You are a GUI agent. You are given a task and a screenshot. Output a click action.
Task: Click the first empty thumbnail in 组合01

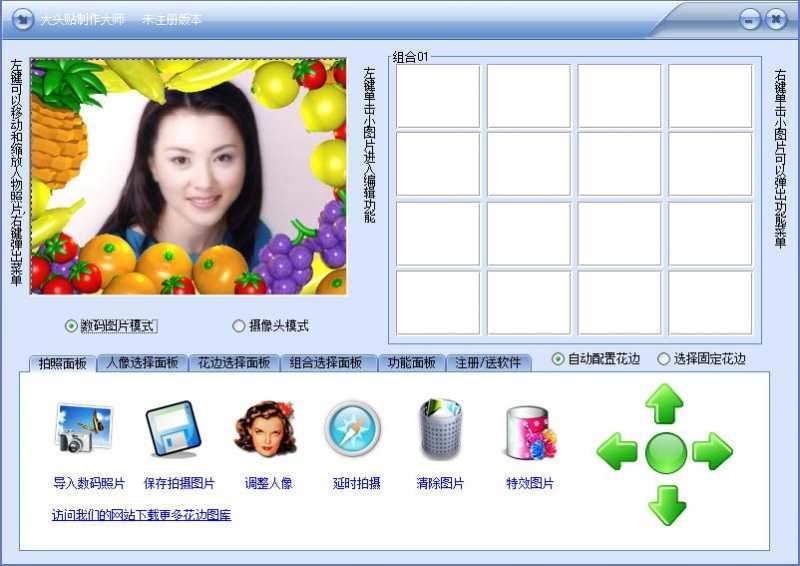coord(438,96)
